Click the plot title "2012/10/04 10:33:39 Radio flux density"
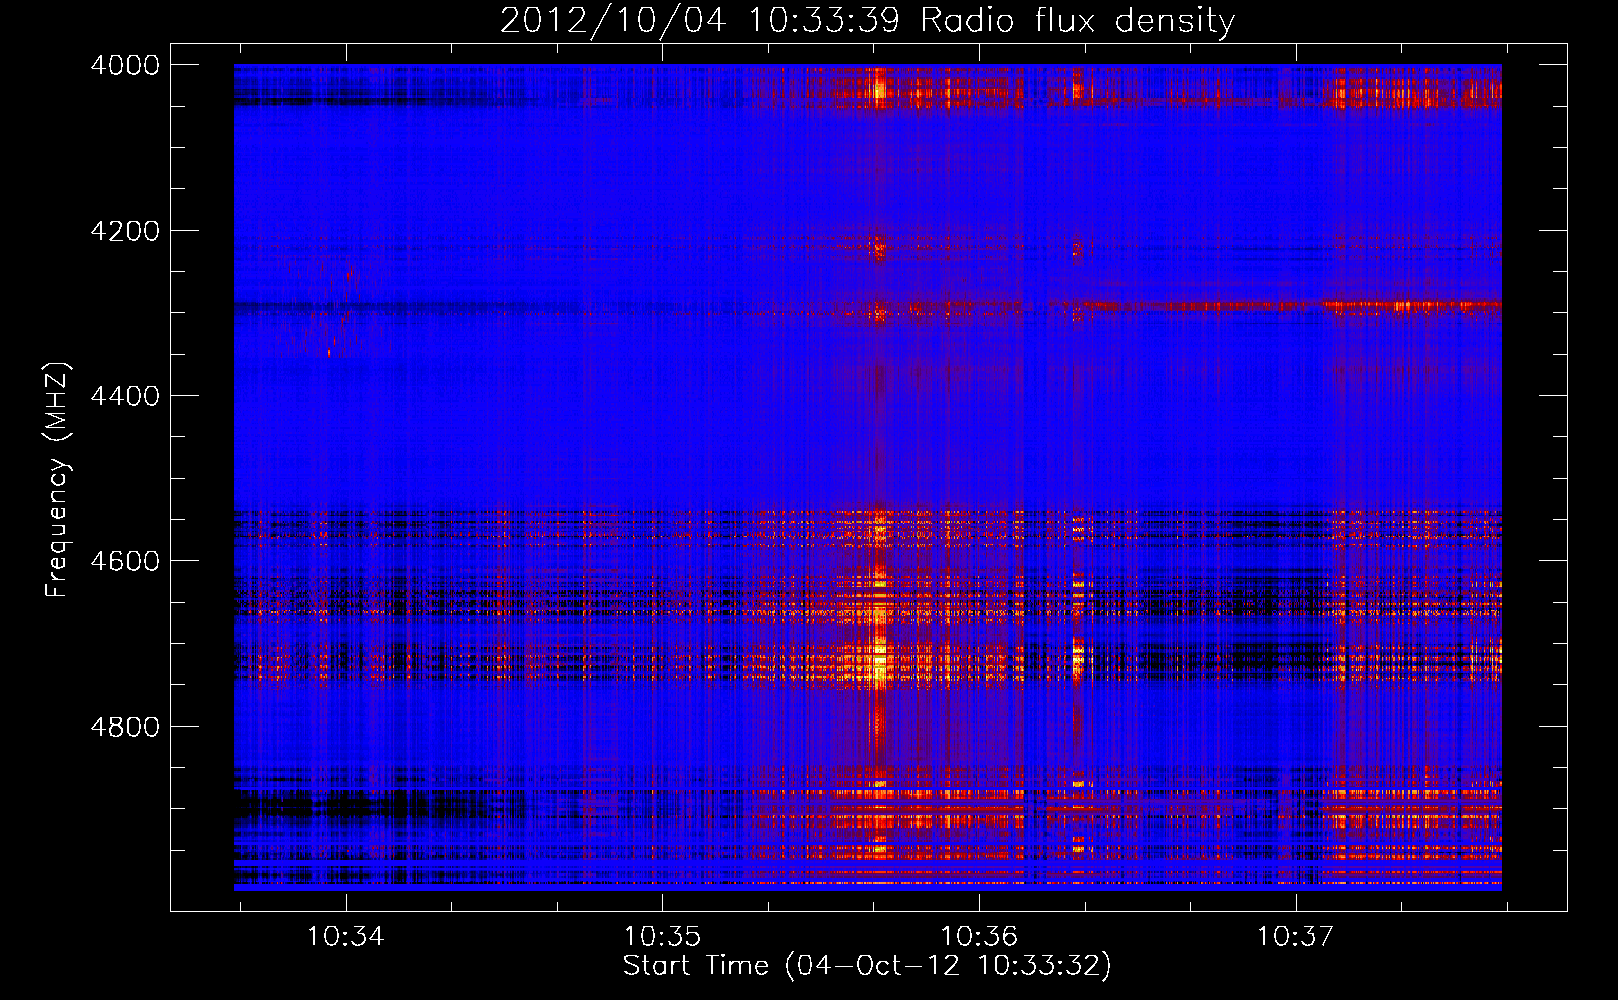The image size is (1618, 1000). [x=867, y=20]
